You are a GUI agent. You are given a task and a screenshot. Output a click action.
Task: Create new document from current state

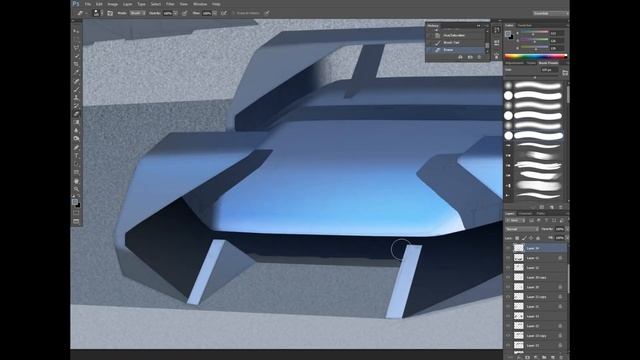point(460,58)
